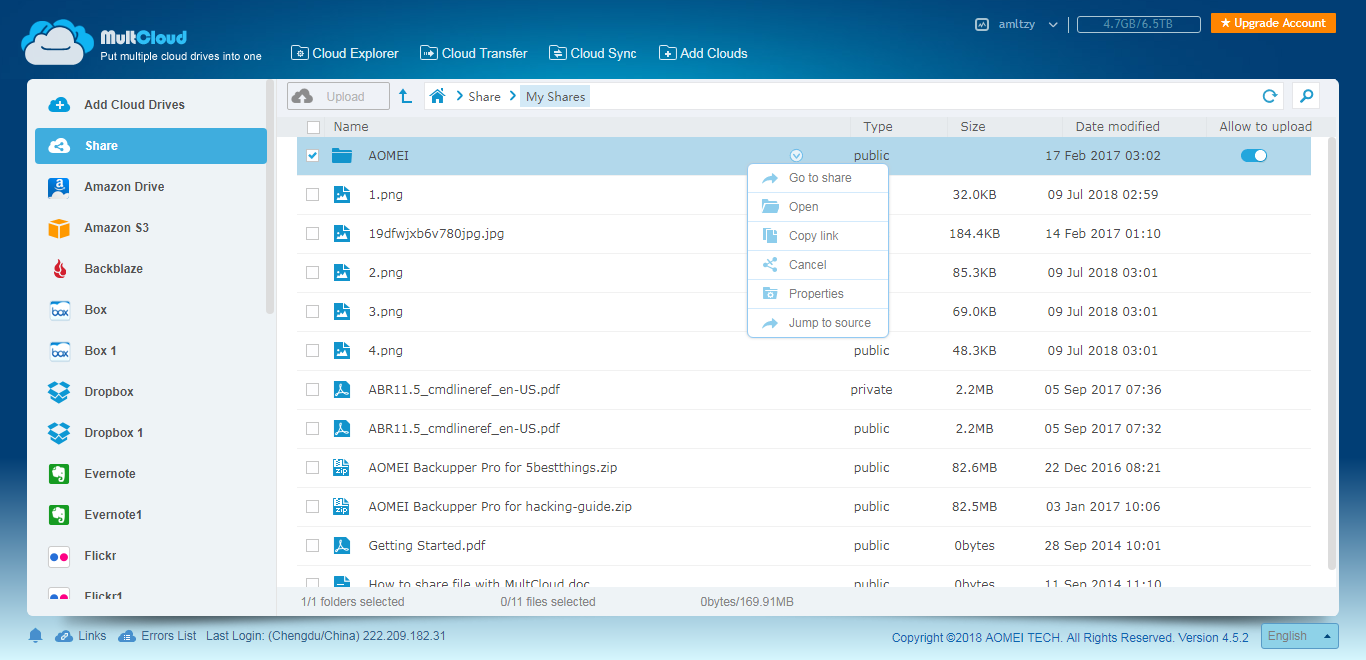Uncheck the AOMEI folder checkbox
This screenshot has height=660, width=1366.
313,156
